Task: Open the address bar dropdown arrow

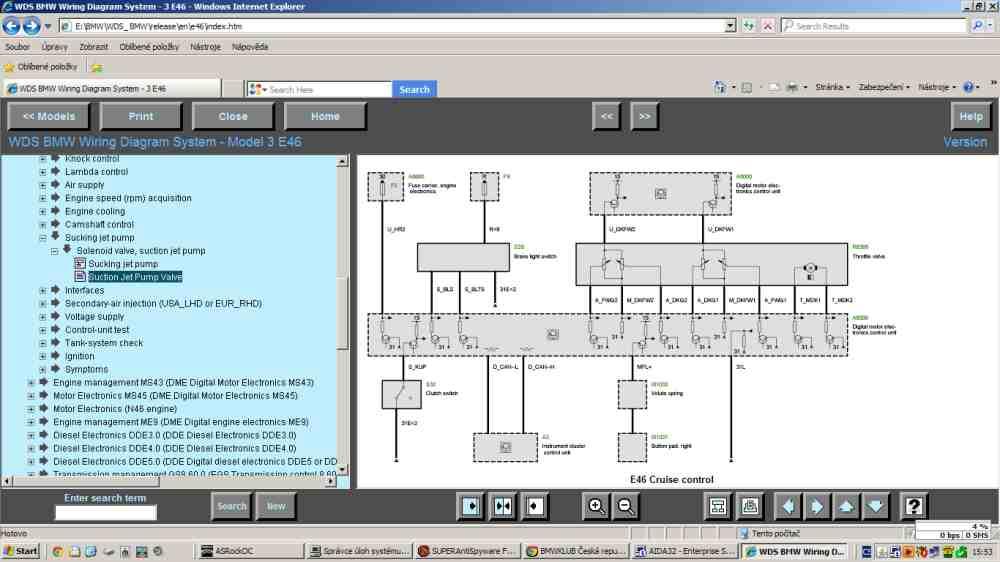Action: [730, 26]
